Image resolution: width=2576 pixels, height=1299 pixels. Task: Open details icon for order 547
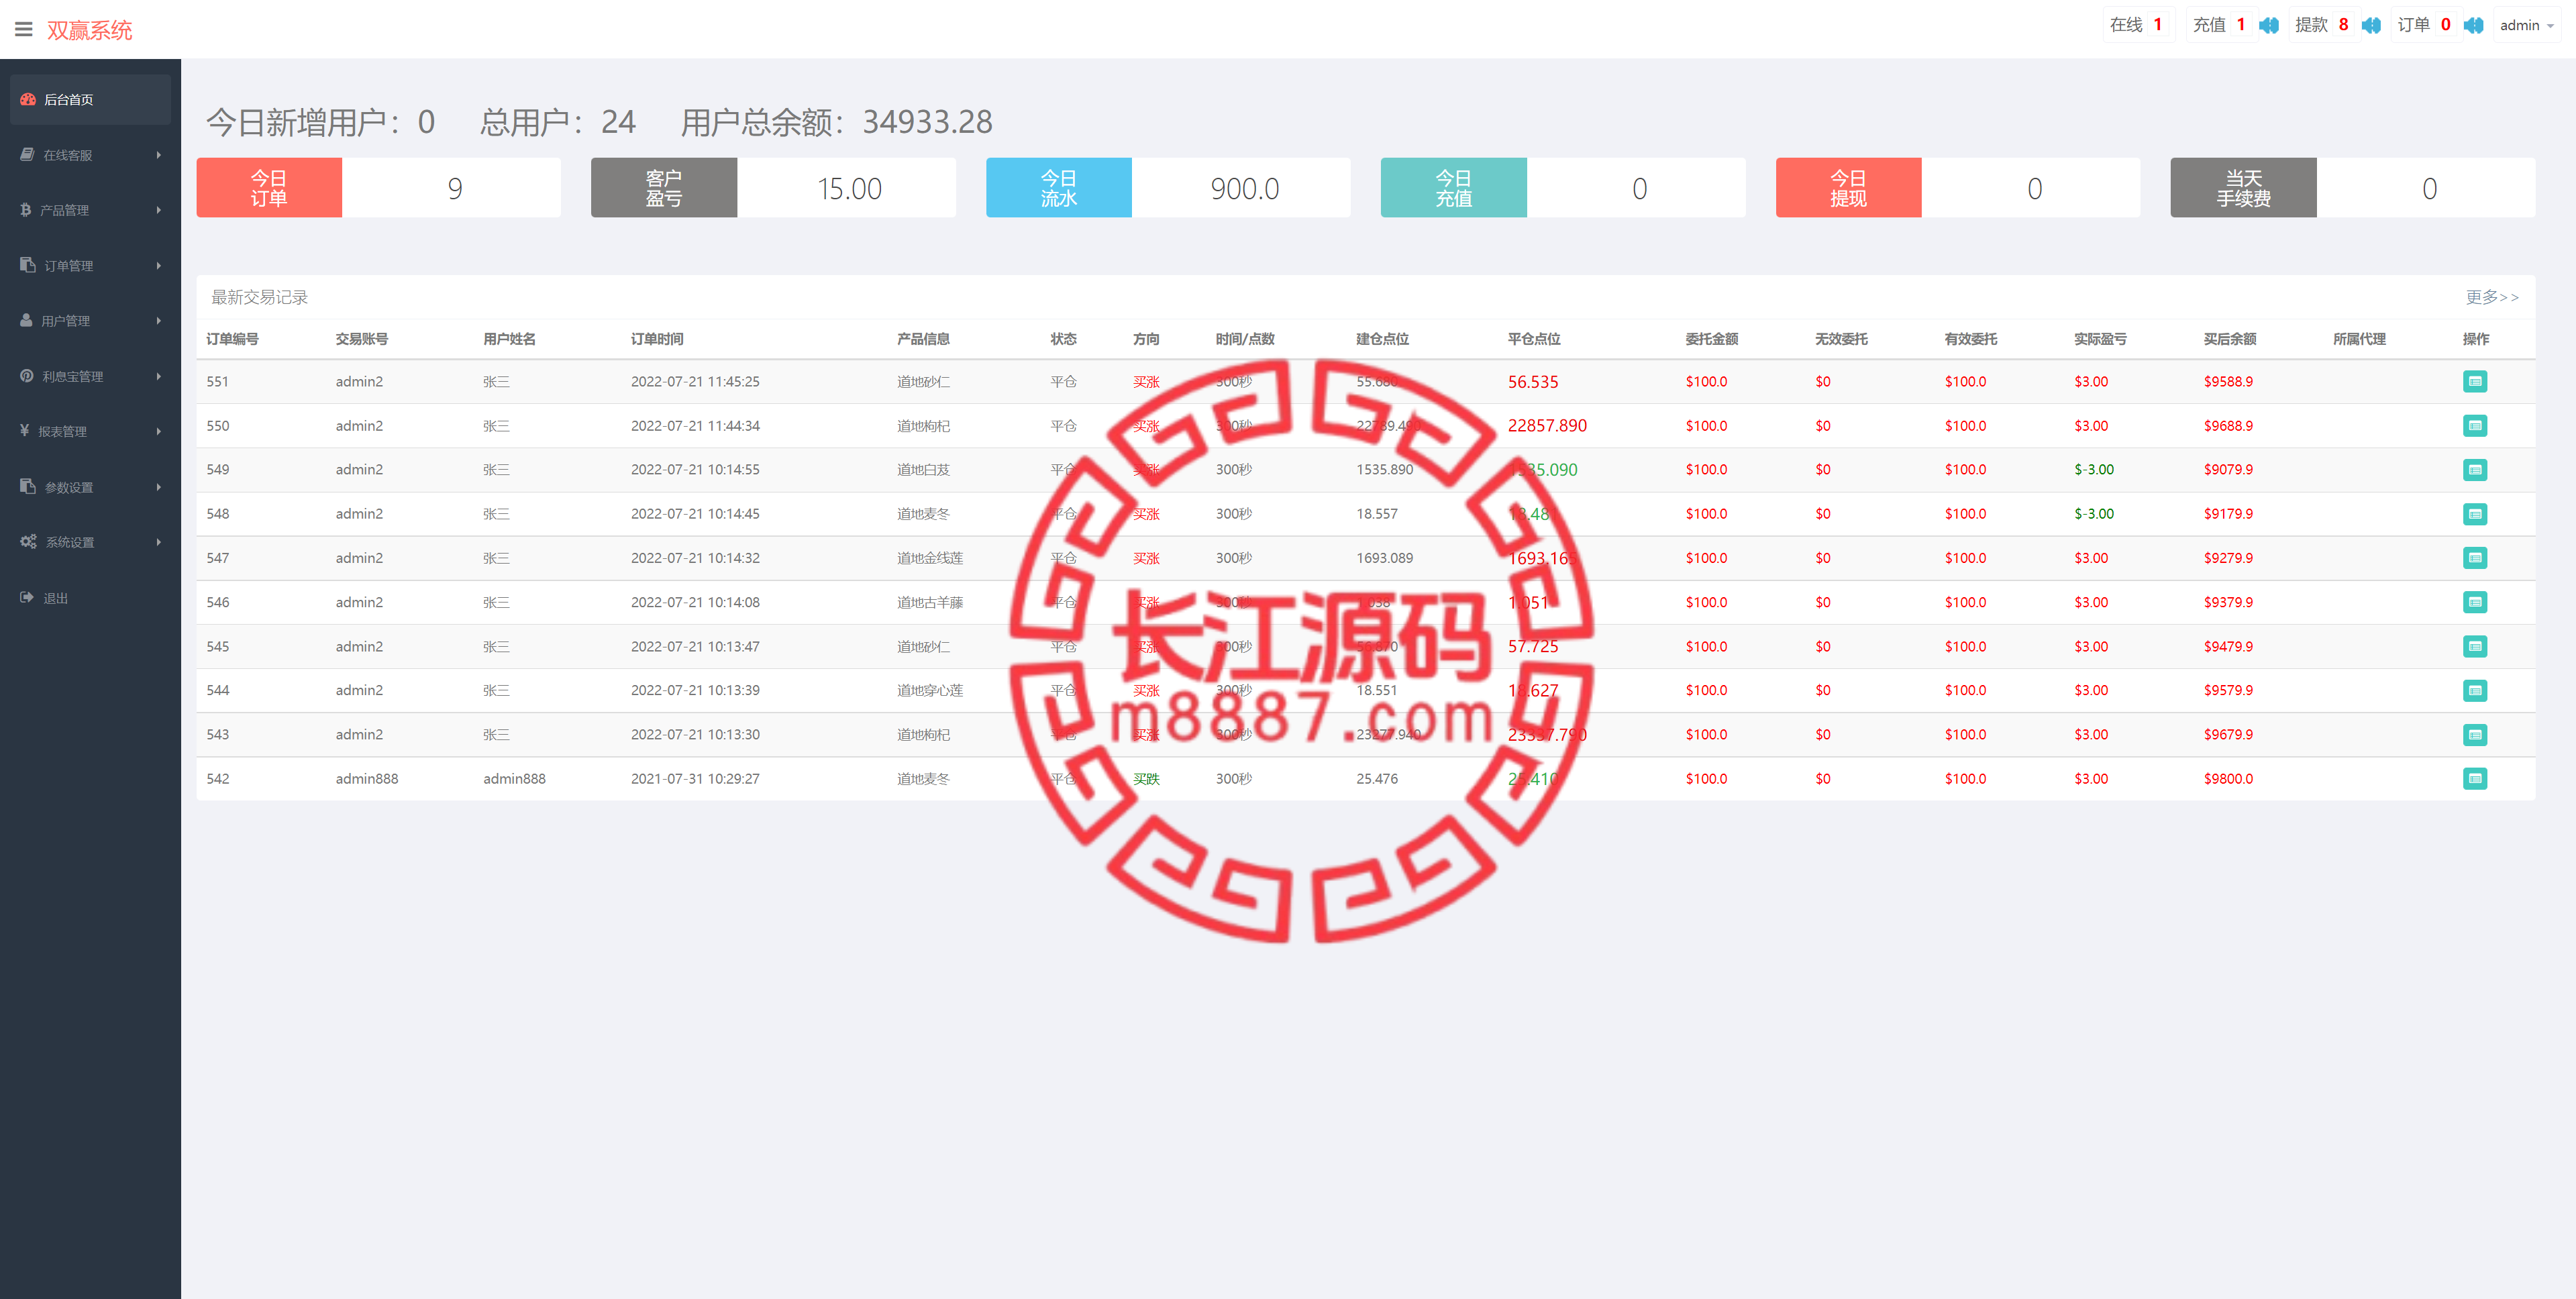click(x=2475, y=558)
